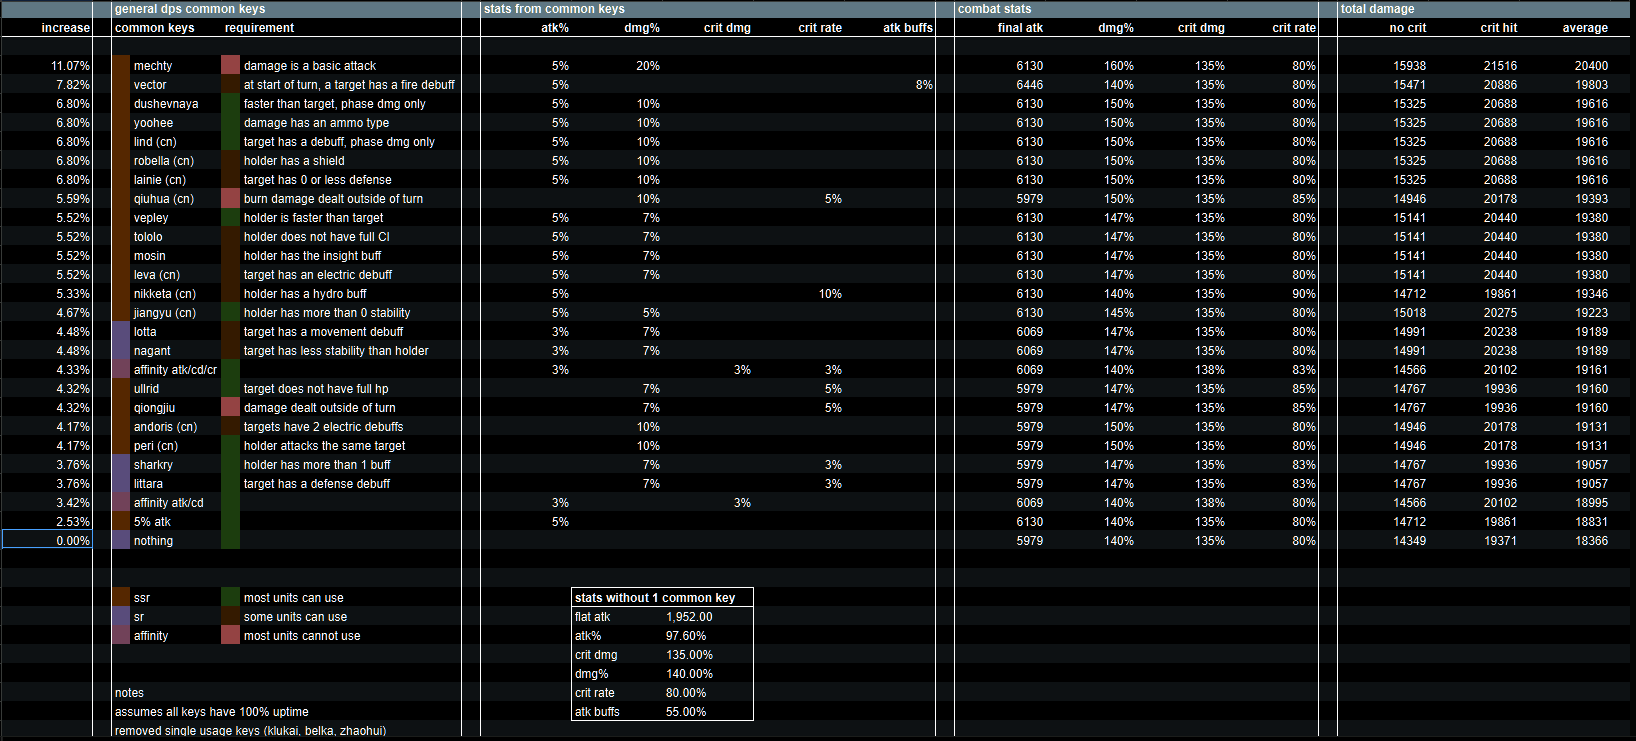
Task: Click the red swatch beside 'most units cannot use'
Action: (x=230, y=636)
